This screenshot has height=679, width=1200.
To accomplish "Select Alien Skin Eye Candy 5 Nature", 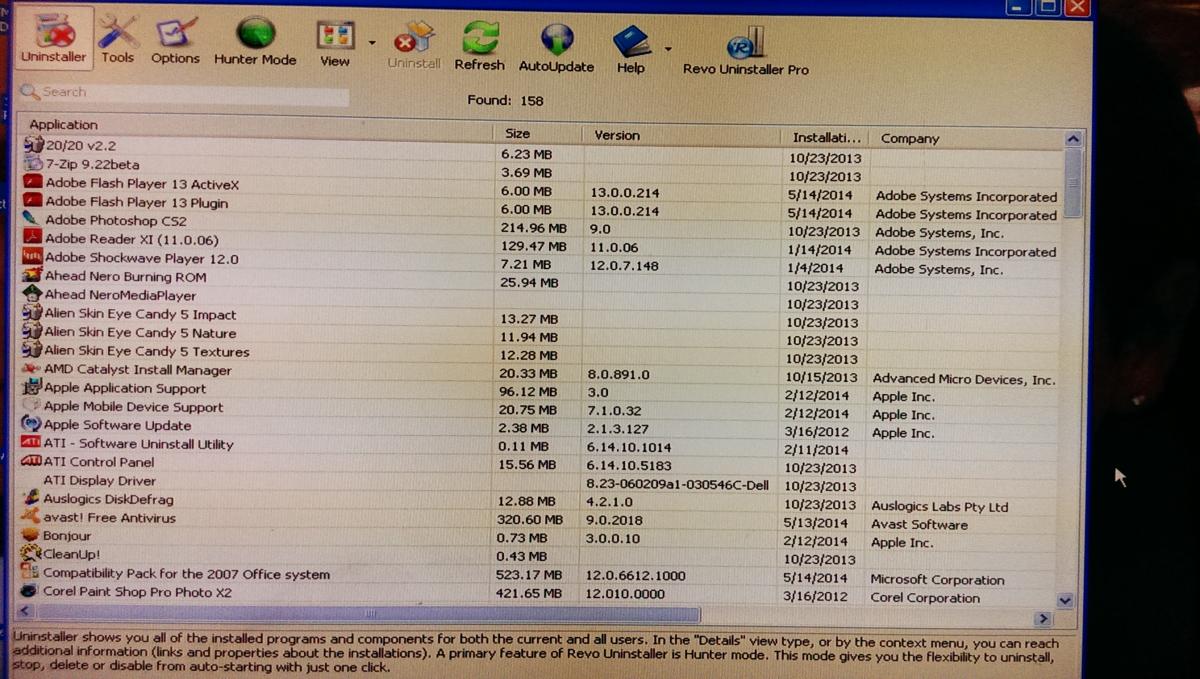I will coord(140,333).
